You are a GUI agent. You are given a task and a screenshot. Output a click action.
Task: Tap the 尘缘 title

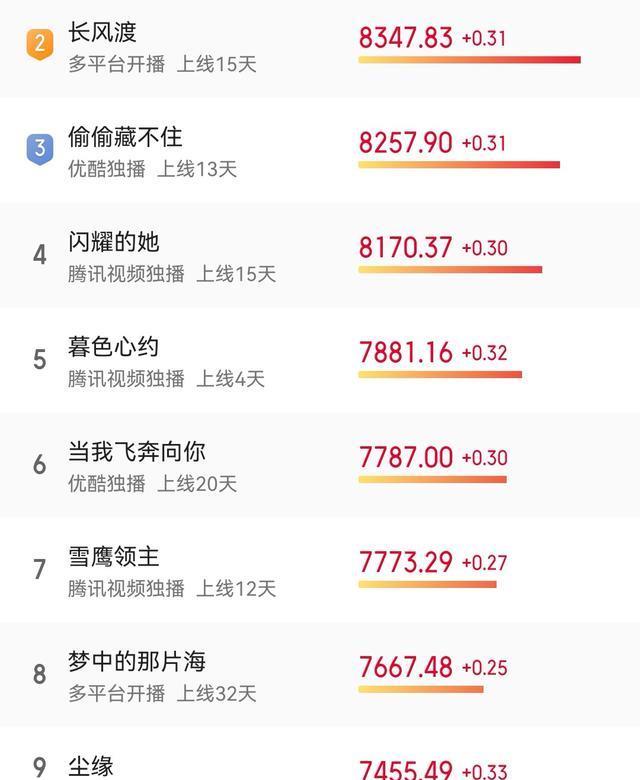click(x=91, y=767)
